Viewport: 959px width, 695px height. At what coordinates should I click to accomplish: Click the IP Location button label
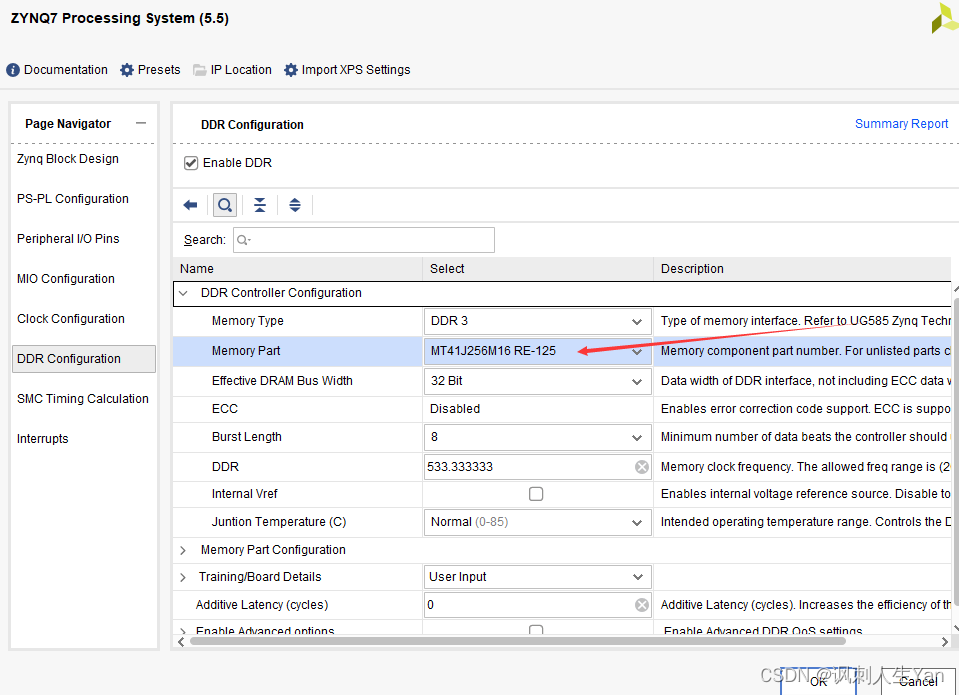241,70
